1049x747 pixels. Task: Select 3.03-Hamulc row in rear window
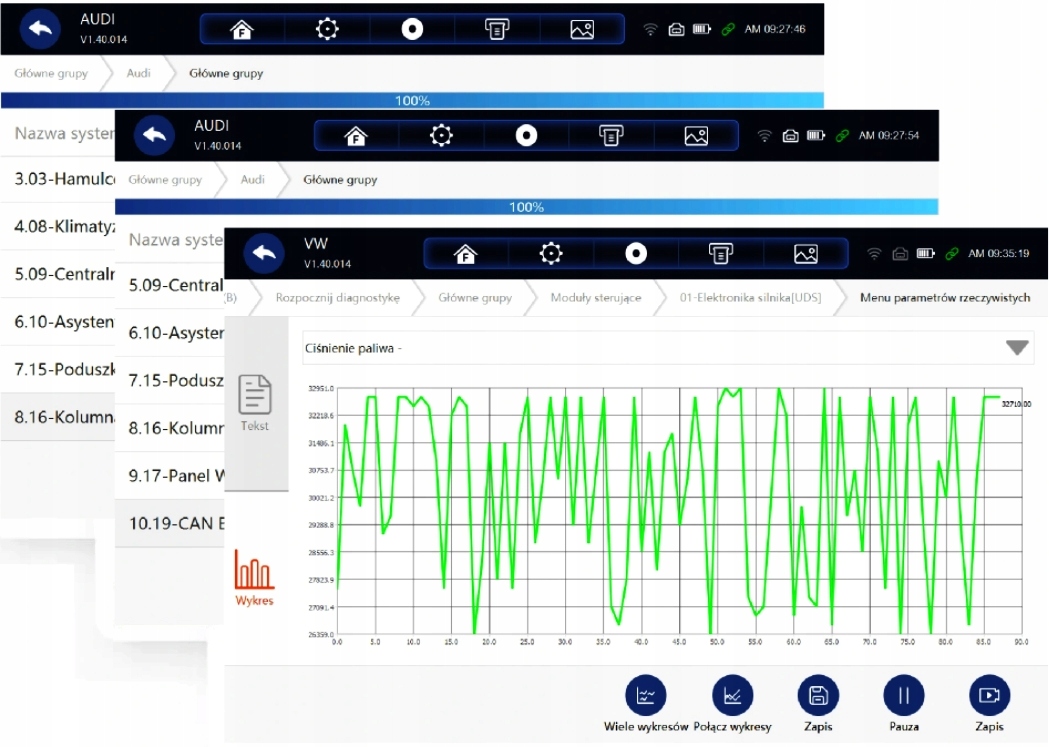(x=58, y=179)
